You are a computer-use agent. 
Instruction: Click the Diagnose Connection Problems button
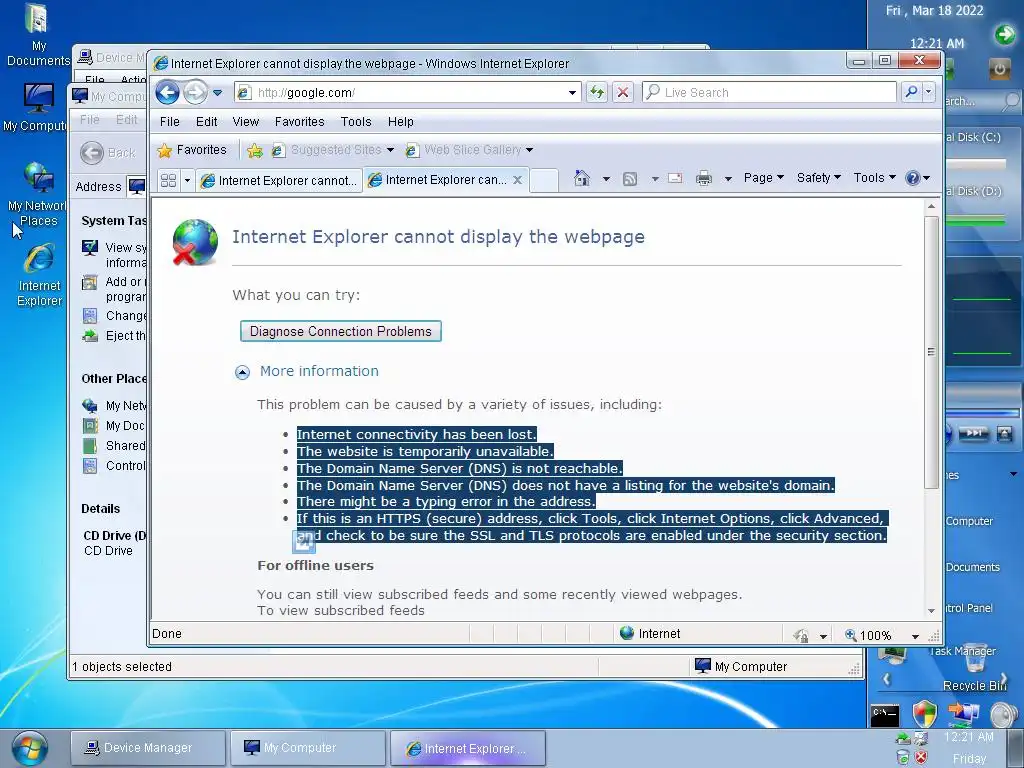[341, 331]
